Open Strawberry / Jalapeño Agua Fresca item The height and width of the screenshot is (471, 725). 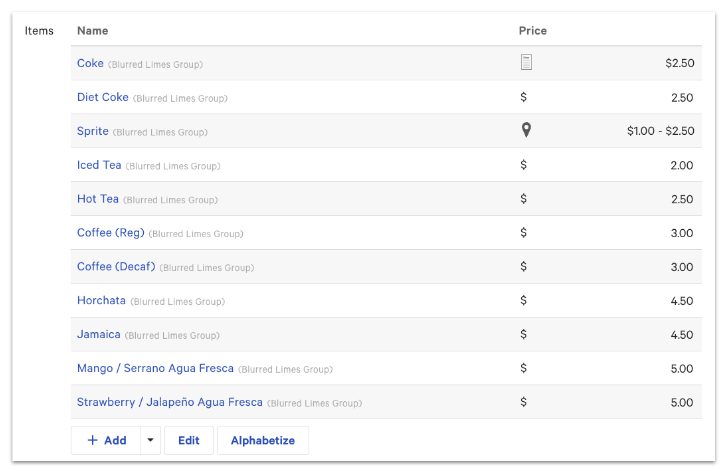click(169, 402)
